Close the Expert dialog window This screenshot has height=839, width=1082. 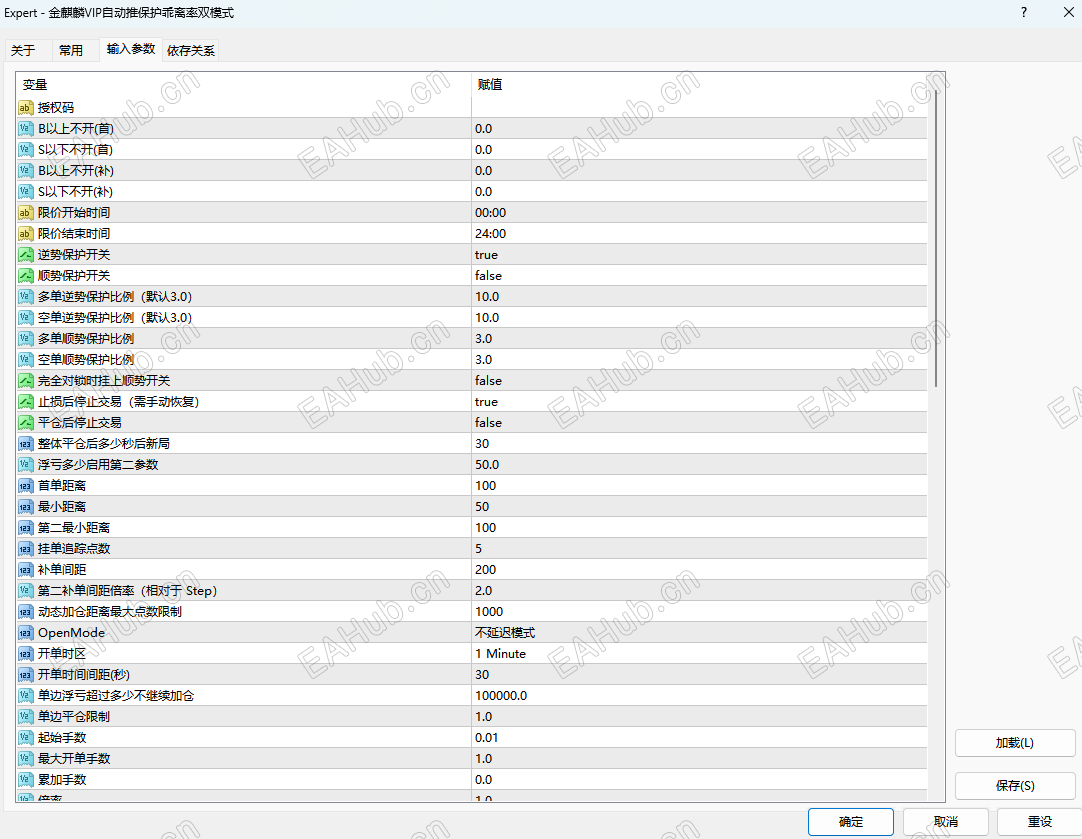(1068, 12)
